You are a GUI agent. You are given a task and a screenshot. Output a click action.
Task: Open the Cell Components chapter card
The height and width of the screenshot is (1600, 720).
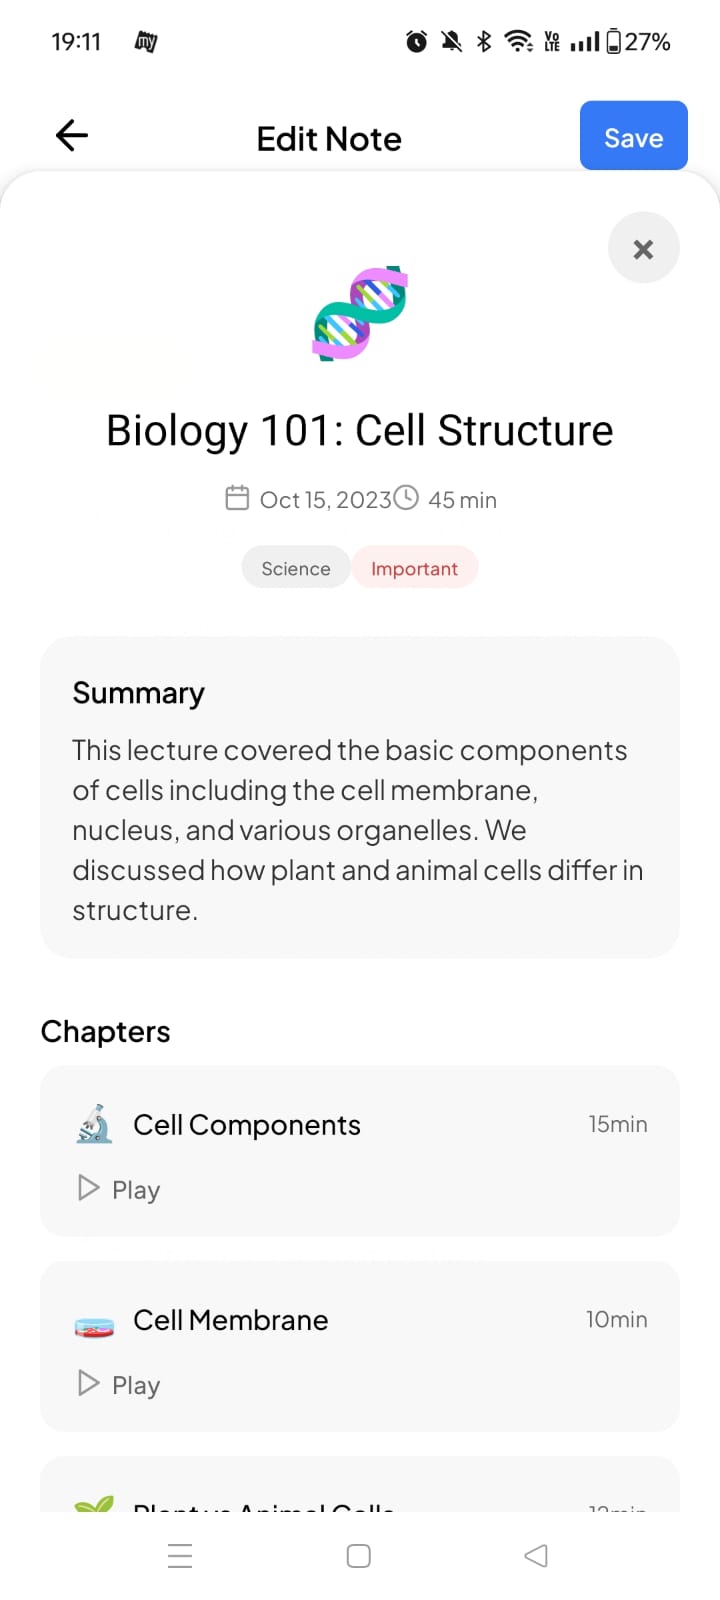[360, 1150]
